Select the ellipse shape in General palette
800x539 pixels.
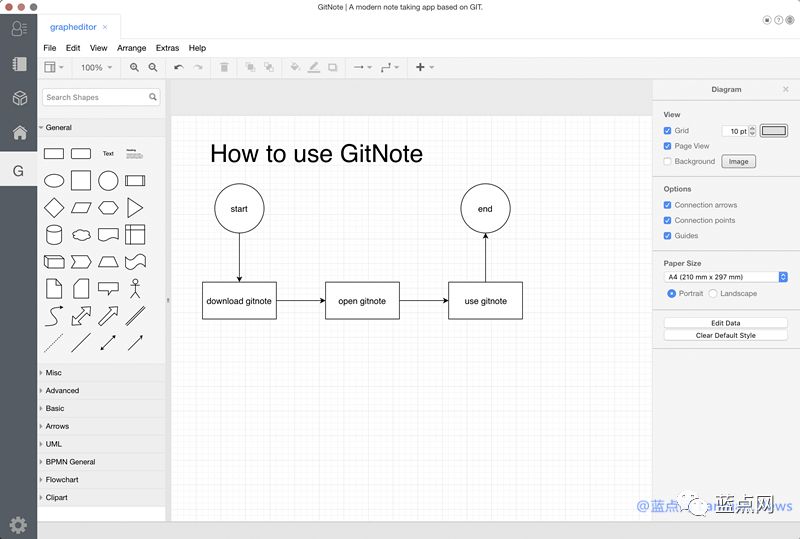click(x=54, y=181)
